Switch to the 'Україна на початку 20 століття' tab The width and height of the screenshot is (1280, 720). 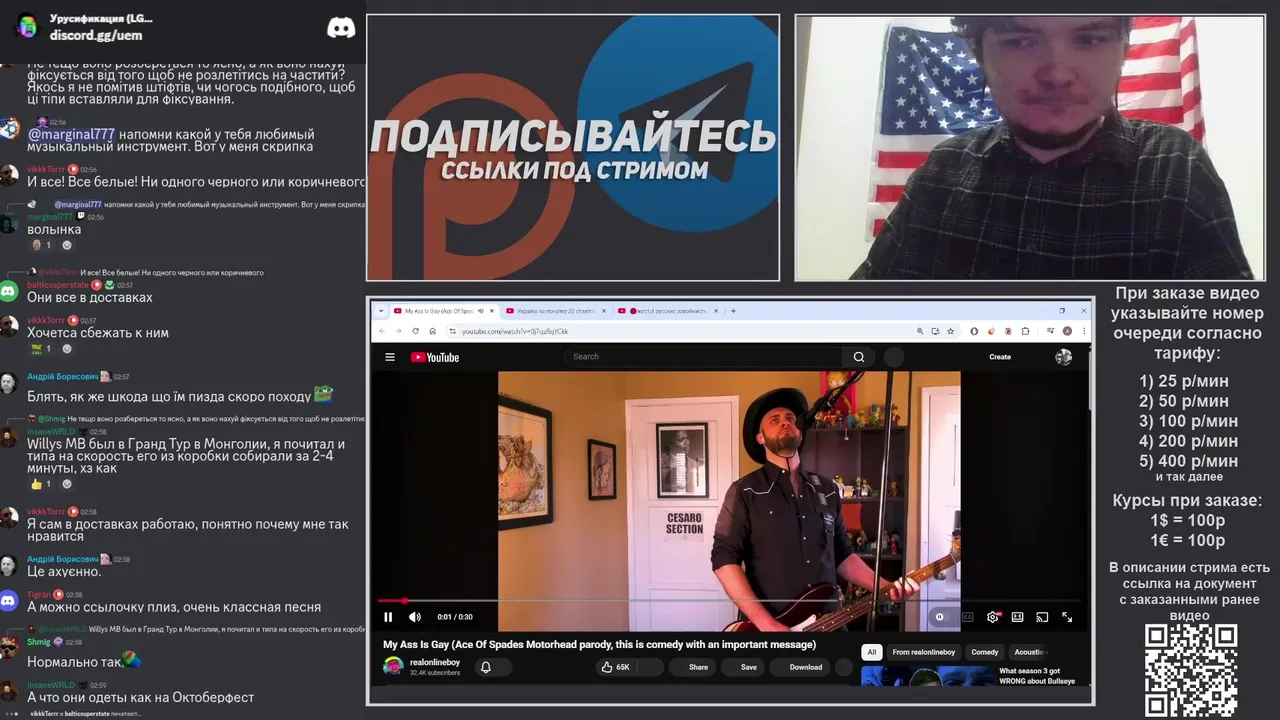555,311
